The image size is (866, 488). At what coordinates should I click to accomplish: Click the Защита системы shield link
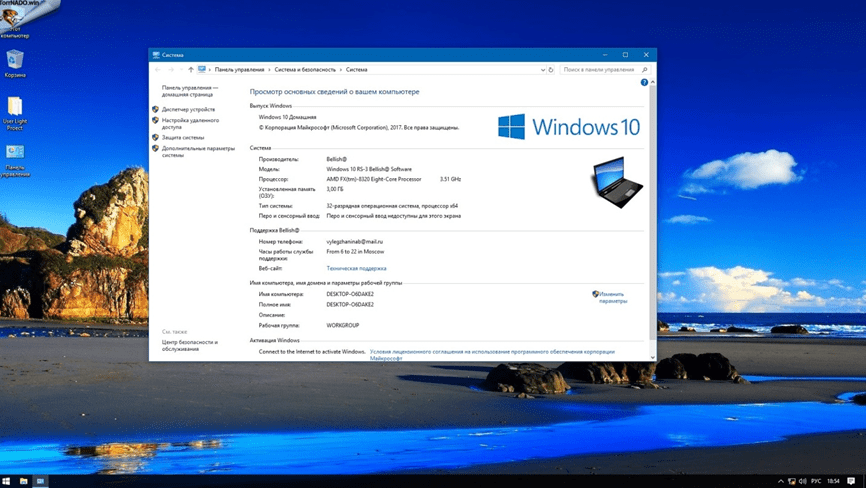[x=183, y=137]
